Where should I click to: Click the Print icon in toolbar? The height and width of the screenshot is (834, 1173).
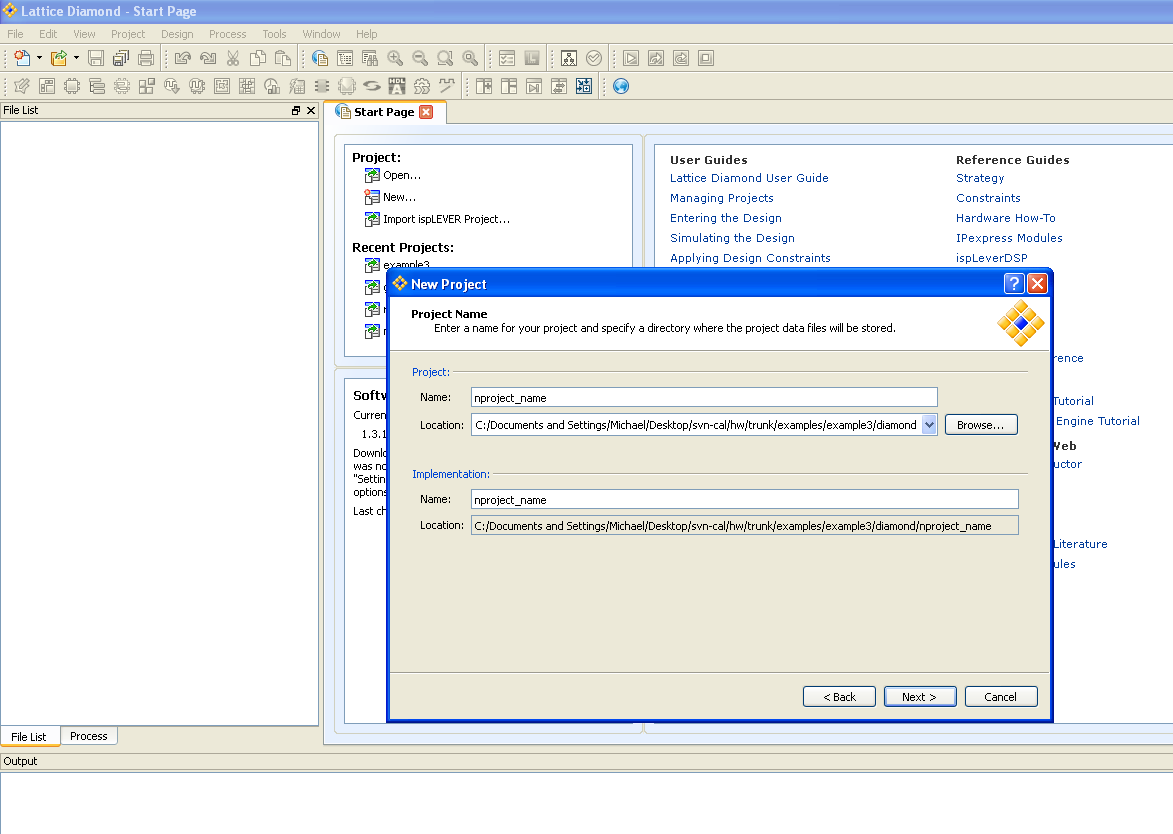(146, 58)
